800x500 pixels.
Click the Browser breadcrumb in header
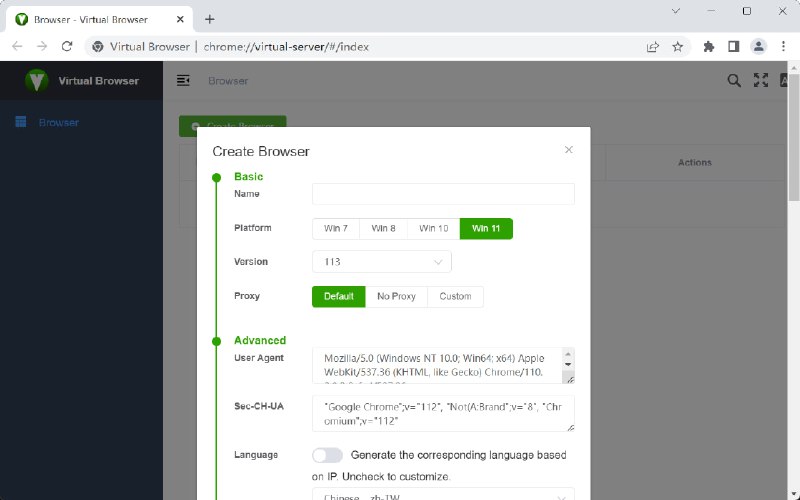click(228, 81)
